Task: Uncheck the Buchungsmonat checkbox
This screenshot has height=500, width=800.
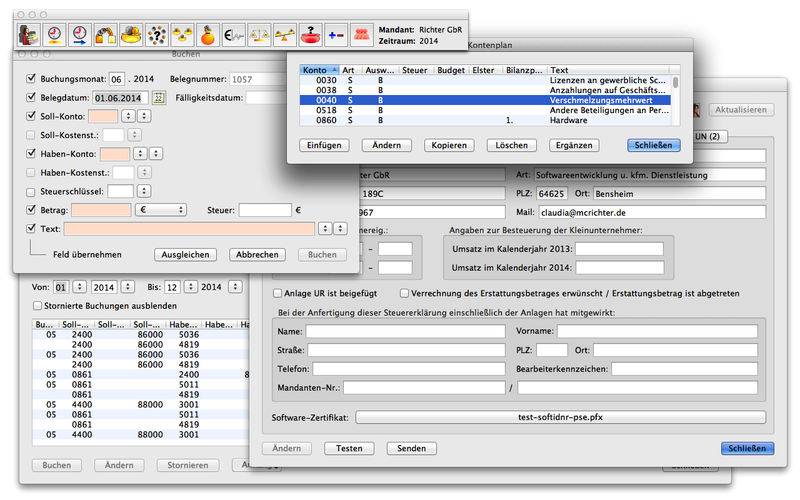Action: click(32, 78)
